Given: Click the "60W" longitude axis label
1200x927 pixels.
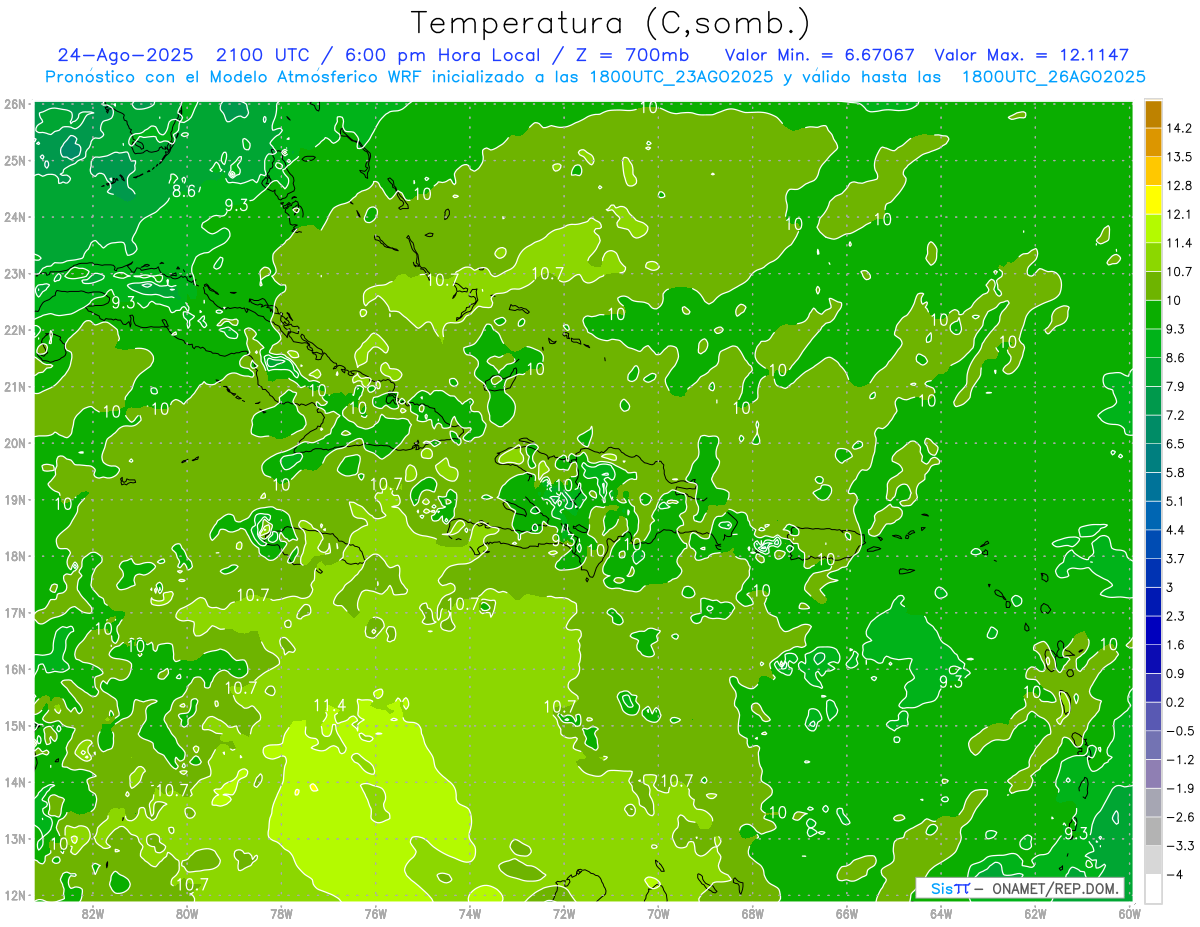Looking at the screenshot, I should [1129, 913].
